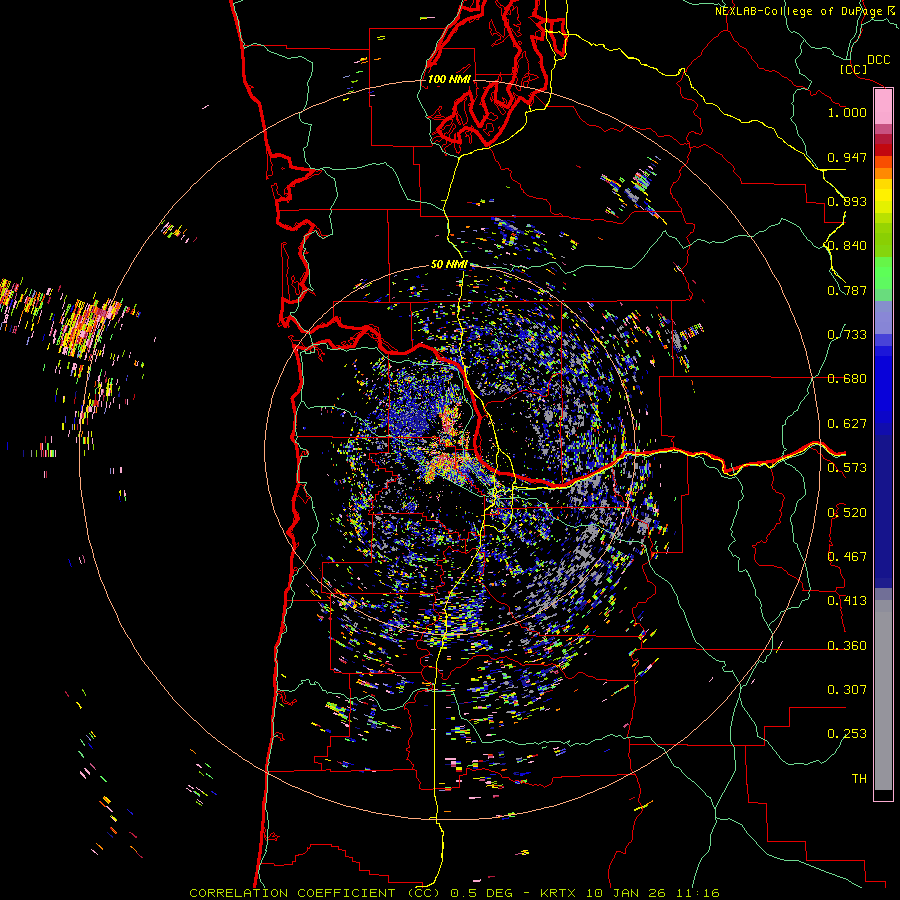Select the 0.413 scale value
This screenshot has height=900, width=900.
tap(847, 601)
